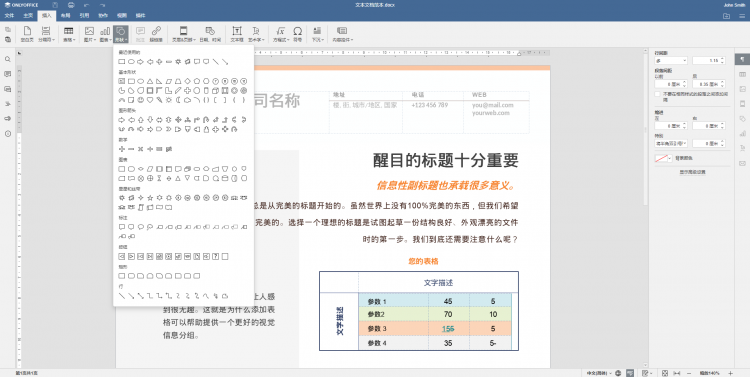The height and width of the screenshot is (377, 750).
Task: Open the header and footer dropdown
Action: coord(183,34)
